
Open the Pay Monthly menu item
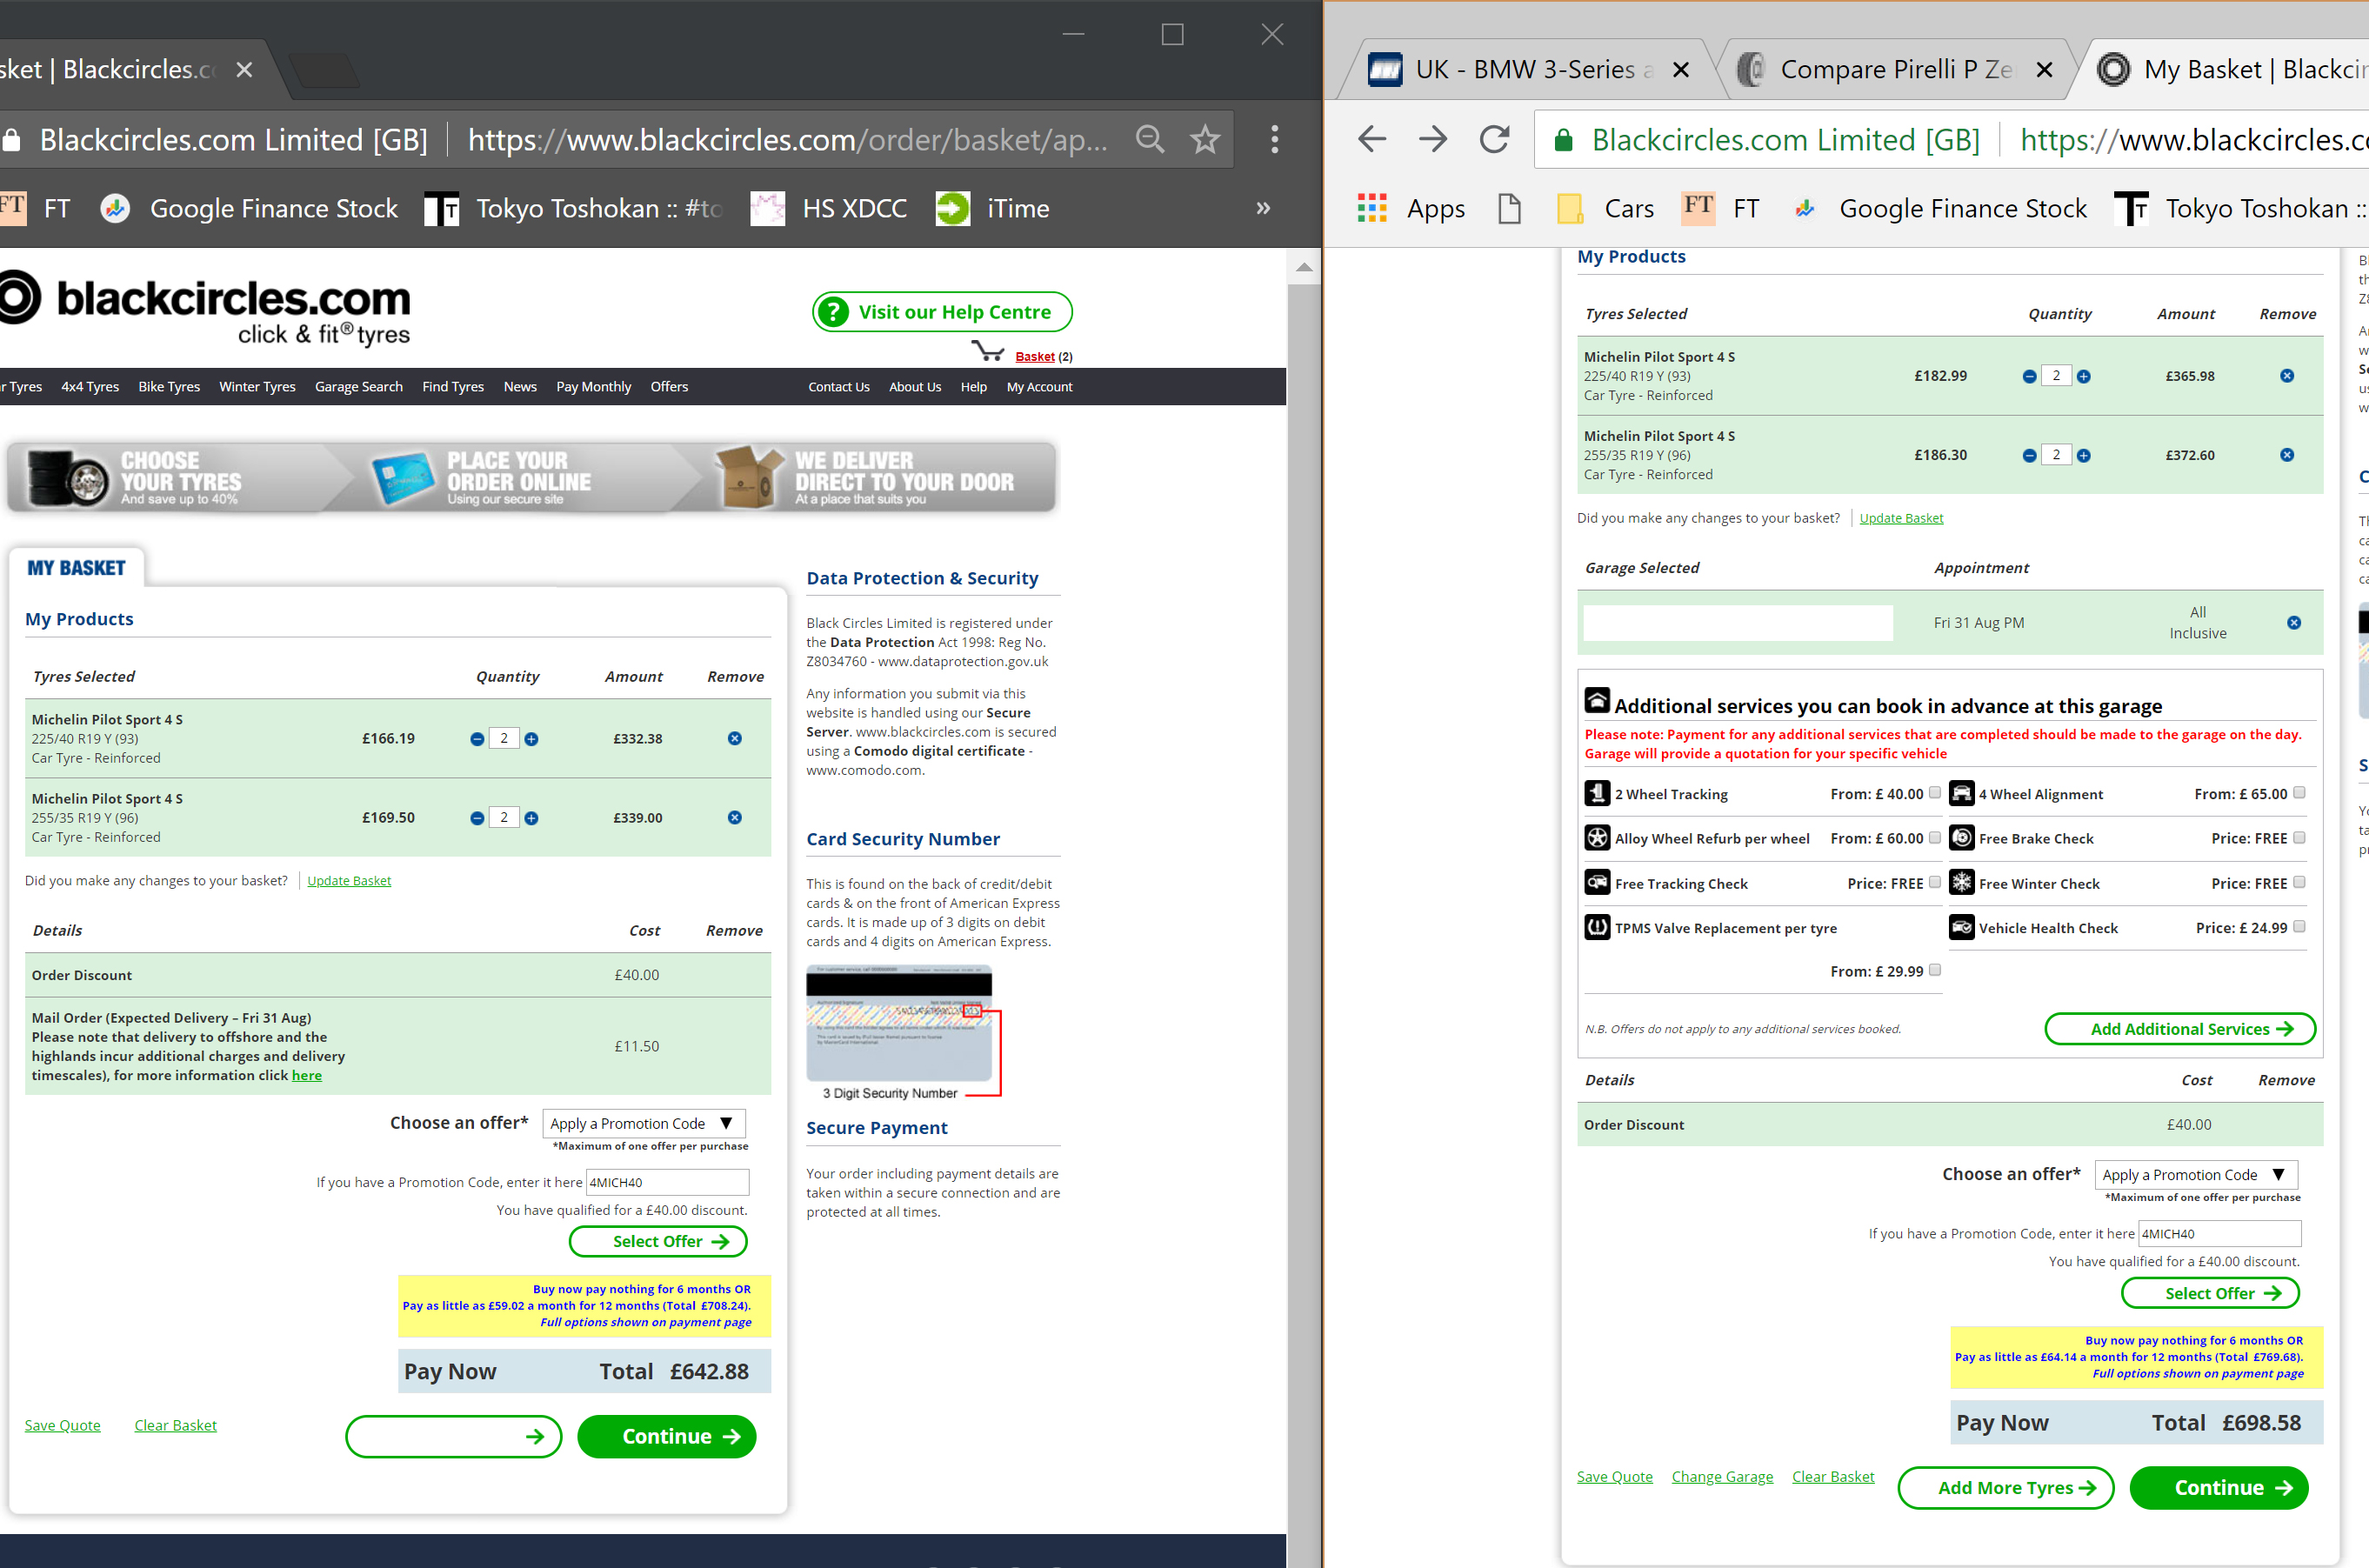[x=594, y=387]
